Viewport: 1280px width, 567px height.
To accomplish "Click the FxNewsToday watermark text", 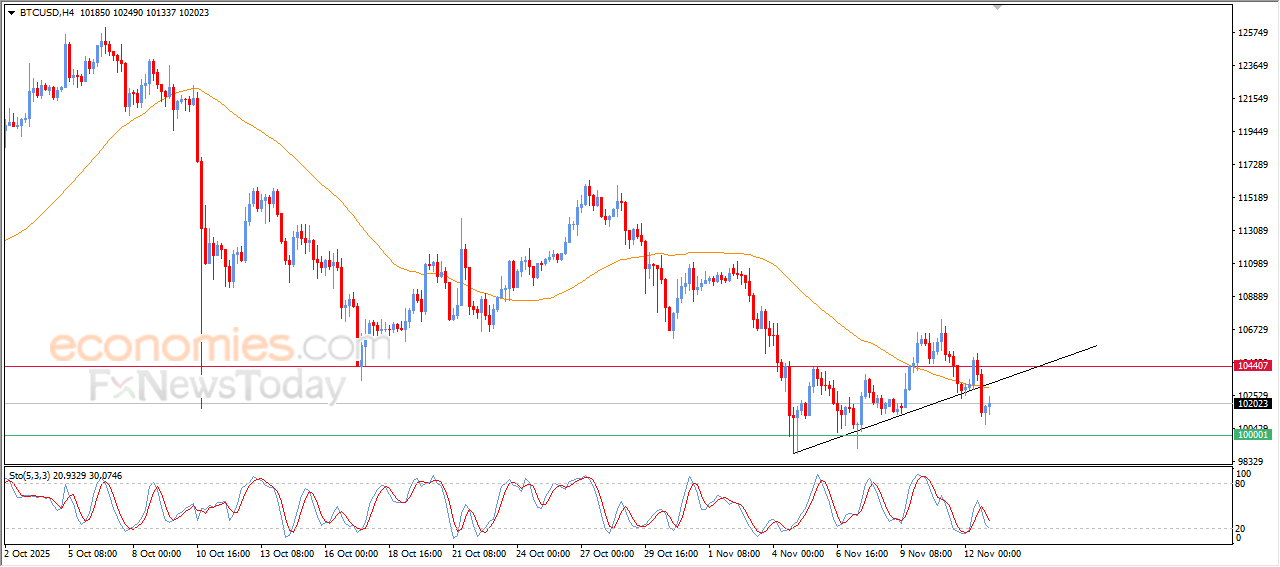I will (x=217, y=386).
